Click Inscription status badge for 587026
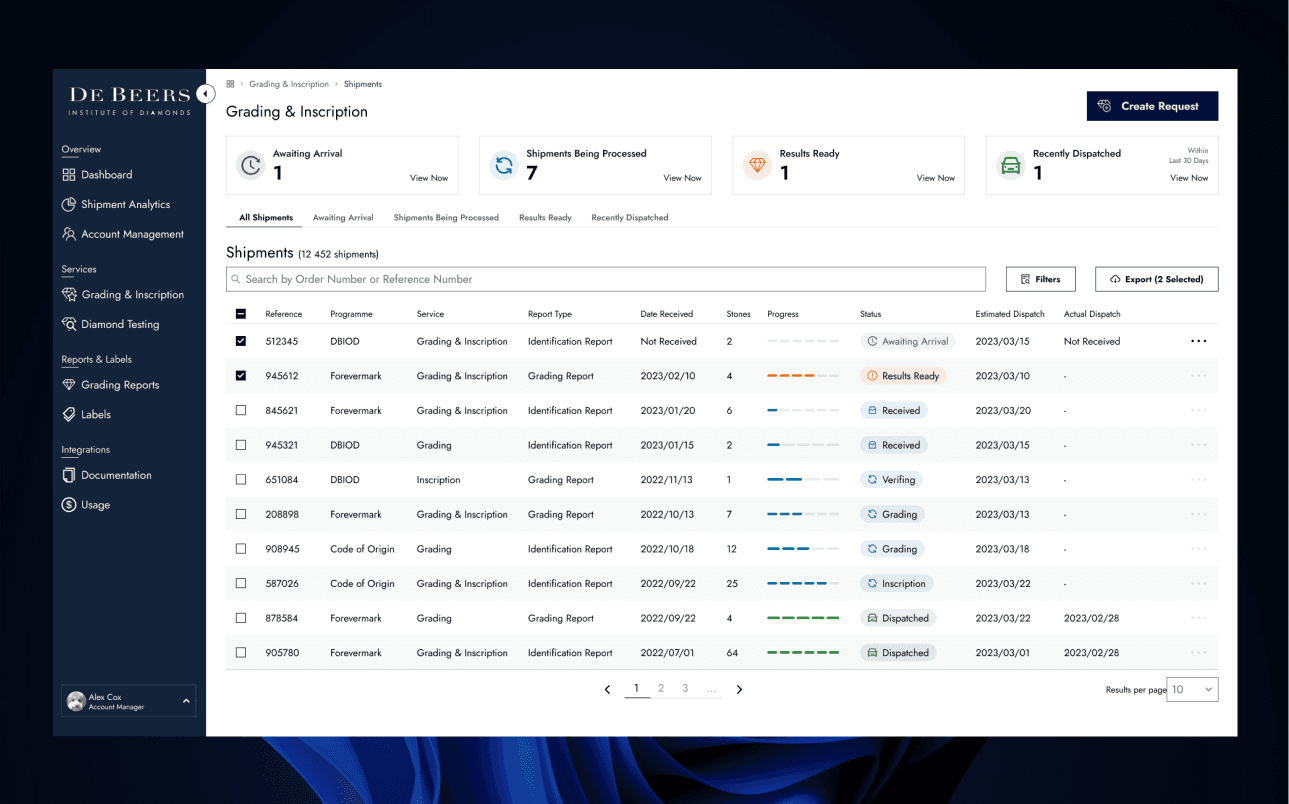The image size is (1289, 804). tap(897, 583)
